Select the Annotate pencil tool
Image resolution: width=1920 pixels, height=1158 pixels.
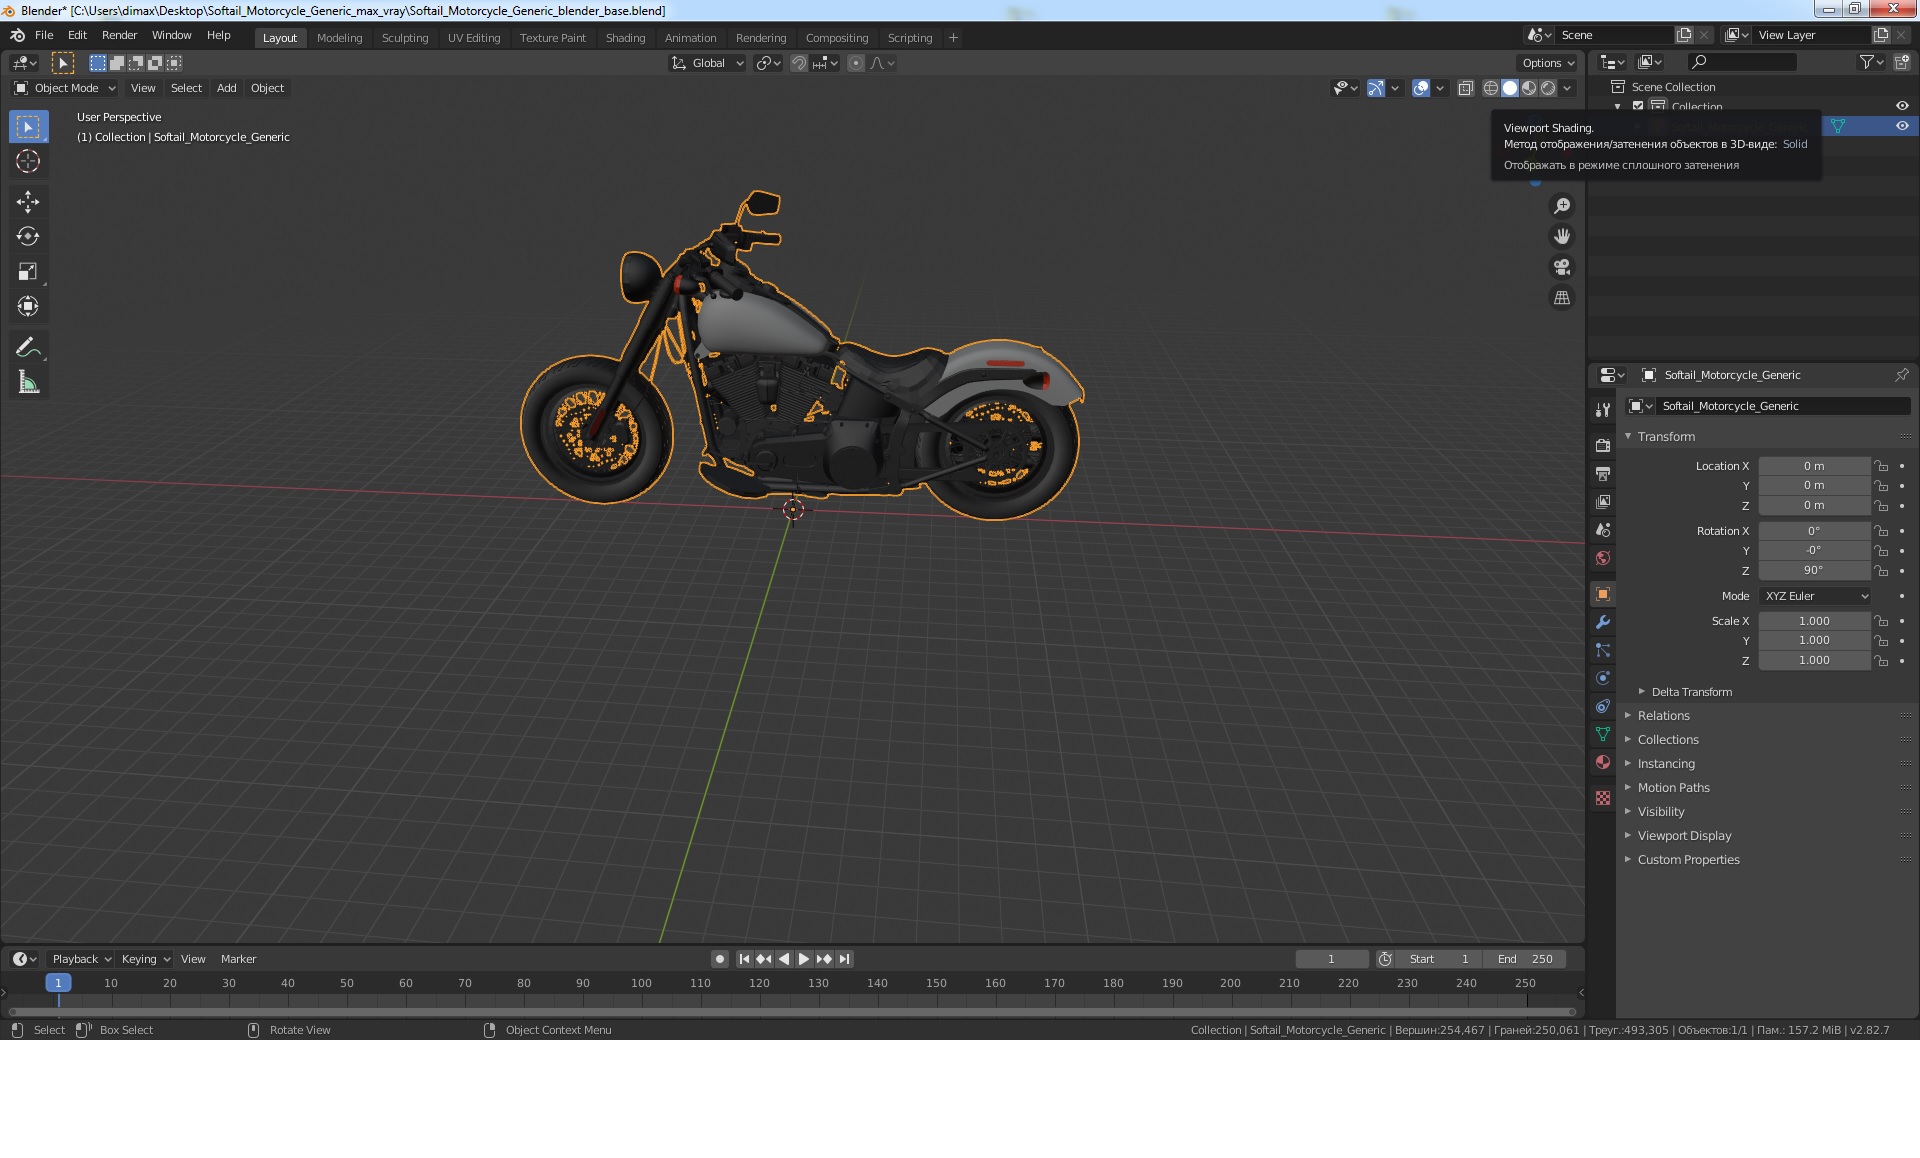click(28, 348)
